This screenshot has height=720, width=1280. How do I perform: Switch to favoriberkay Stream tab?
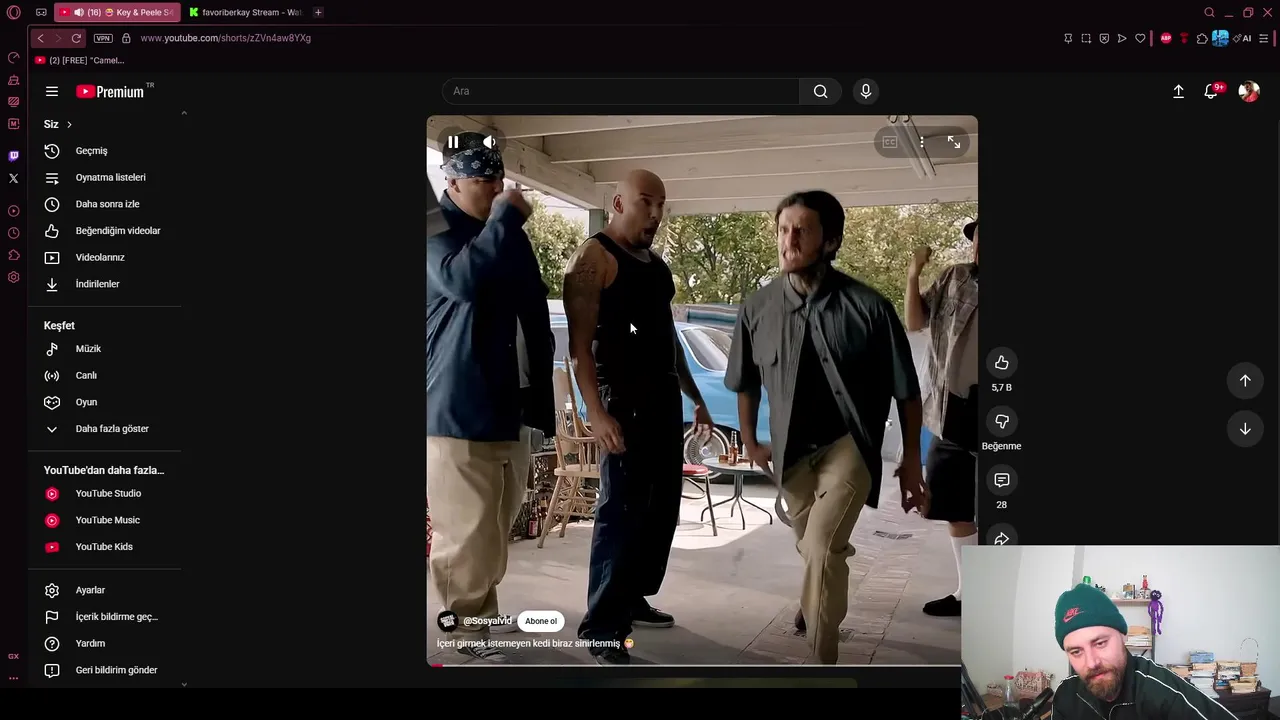click(x=246, y=12)
